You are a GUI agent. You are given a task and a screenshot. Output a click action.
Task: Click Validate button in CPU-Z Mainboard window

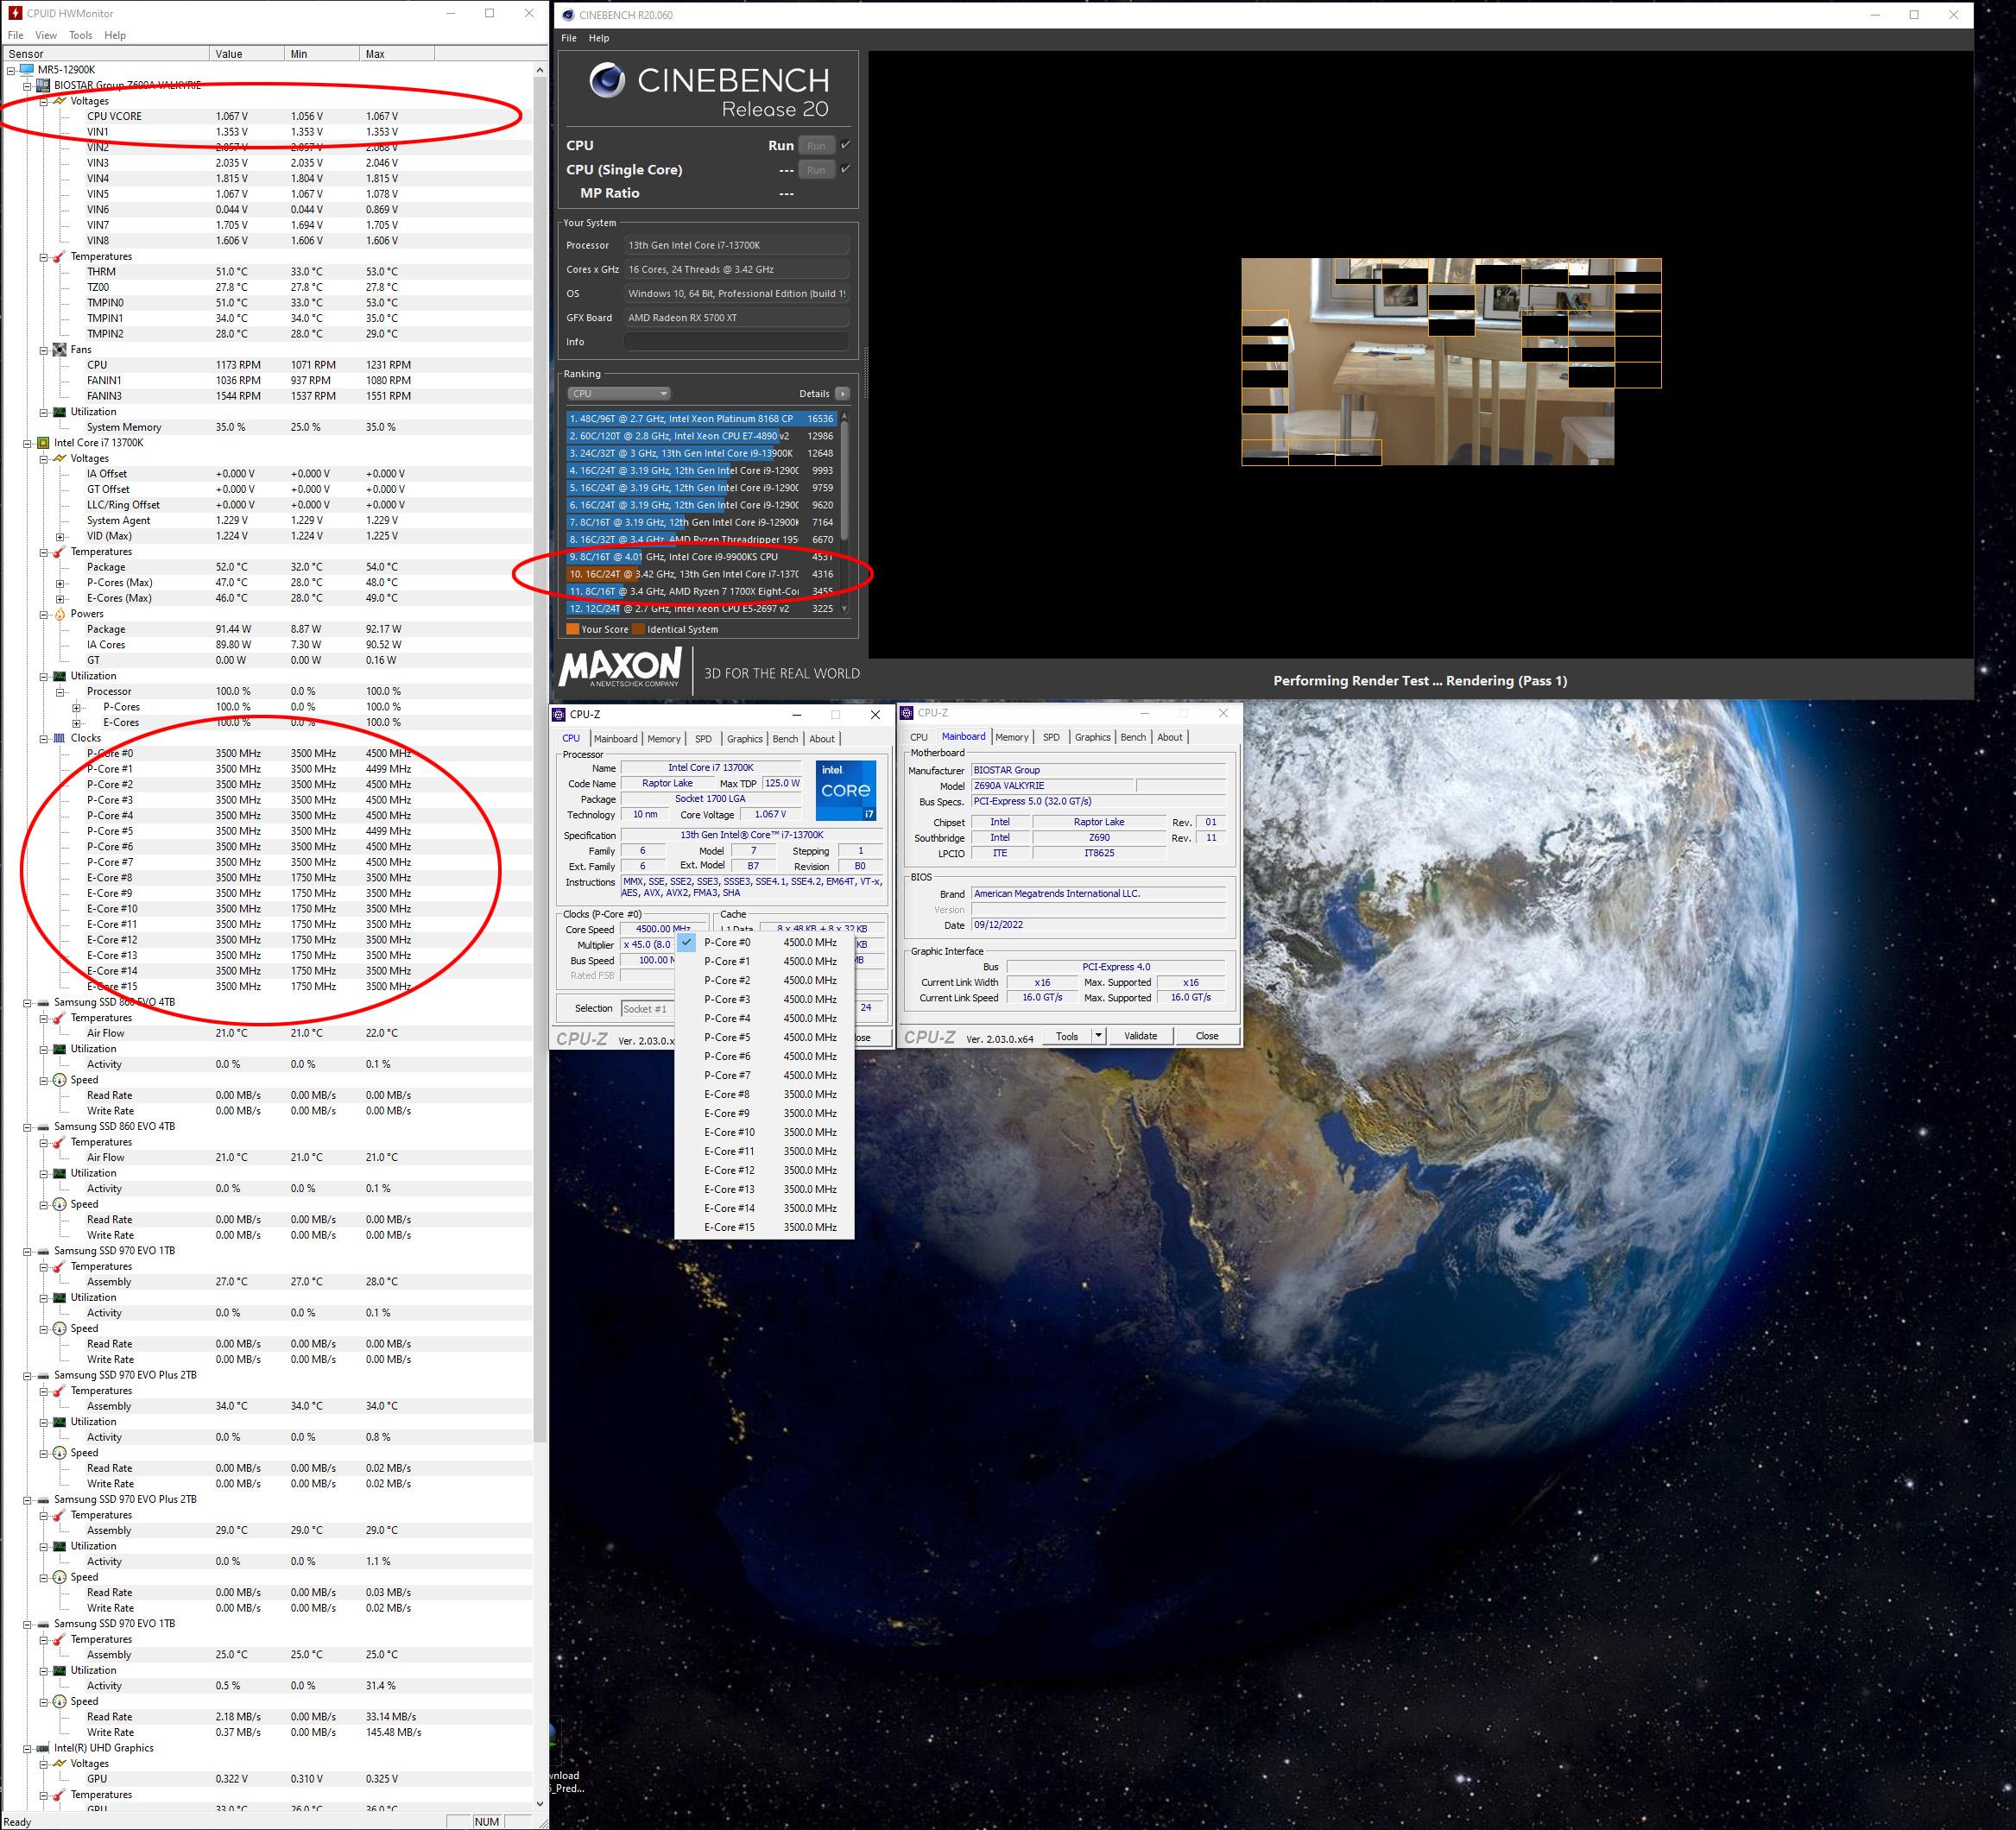pos(1140,1036)
